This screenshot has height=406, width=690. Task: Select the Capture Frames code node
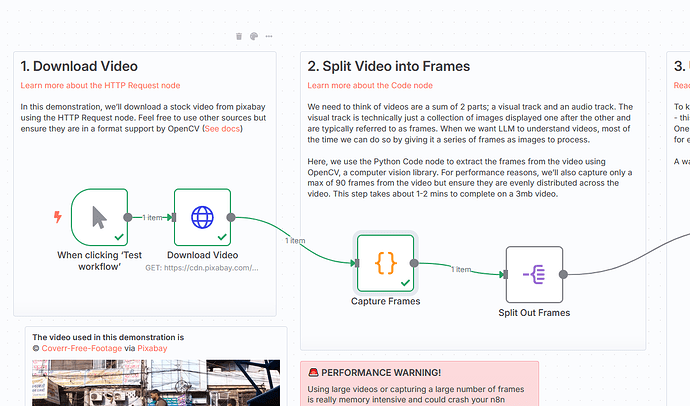pos(385,263)
